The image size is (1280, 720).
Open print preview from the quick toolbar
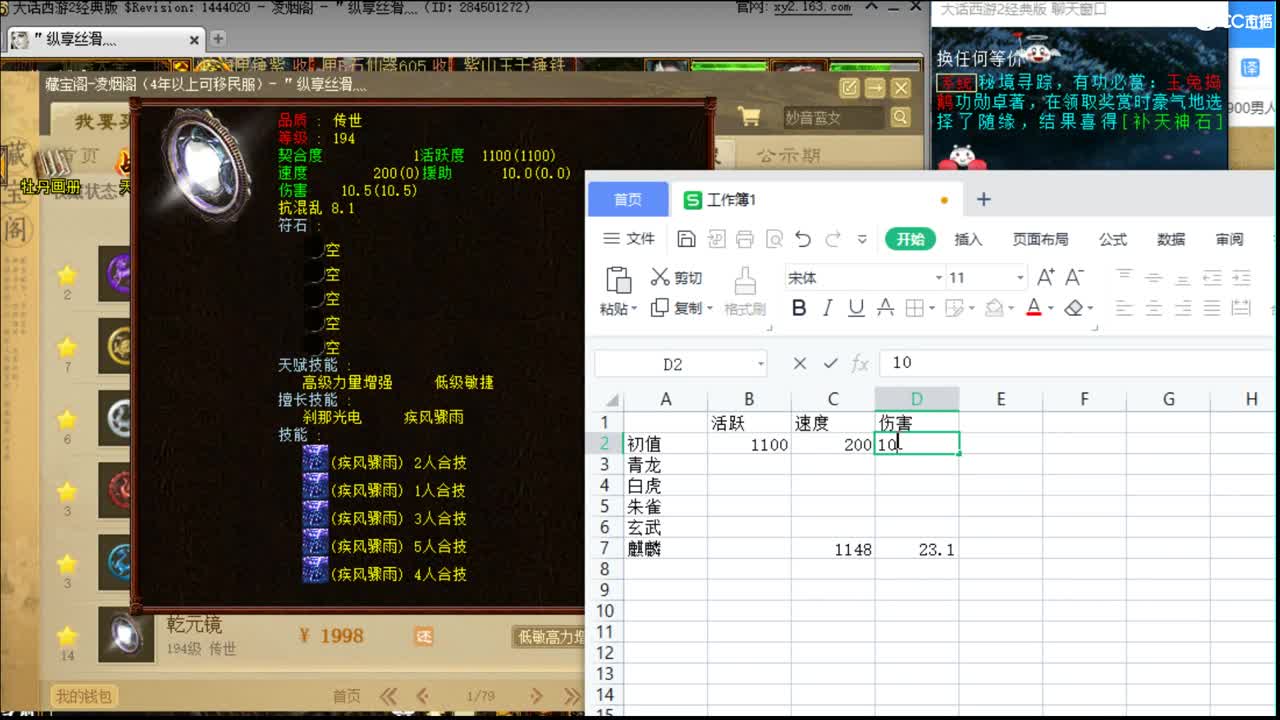(774, 239)
